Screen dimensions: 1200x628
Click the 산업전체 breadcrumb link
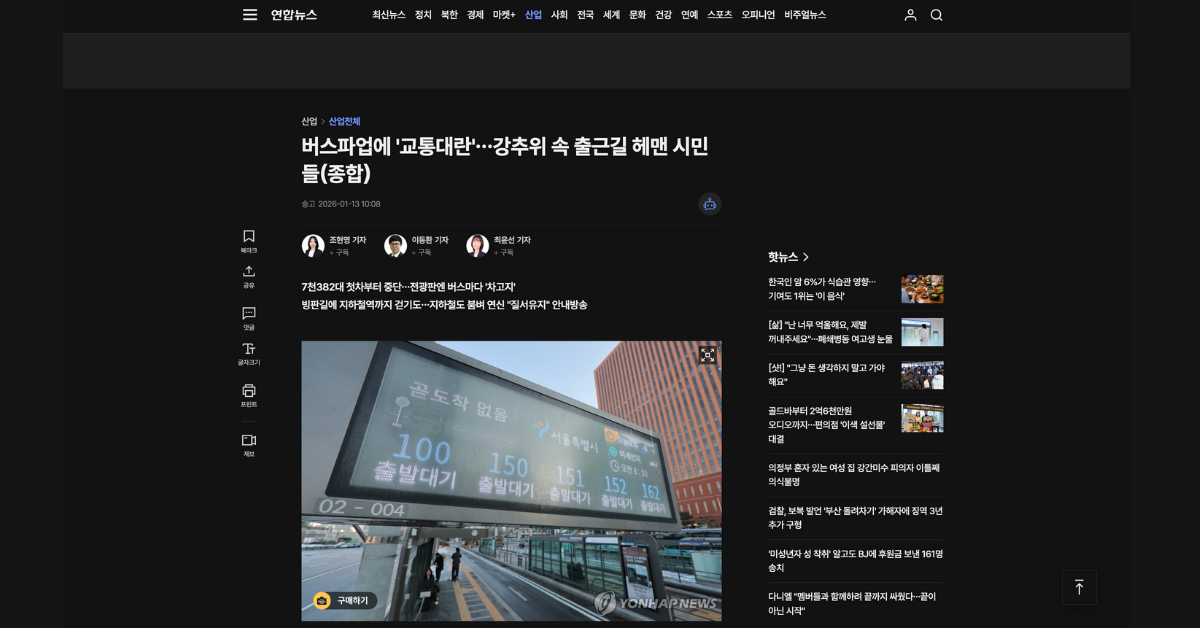344,122
